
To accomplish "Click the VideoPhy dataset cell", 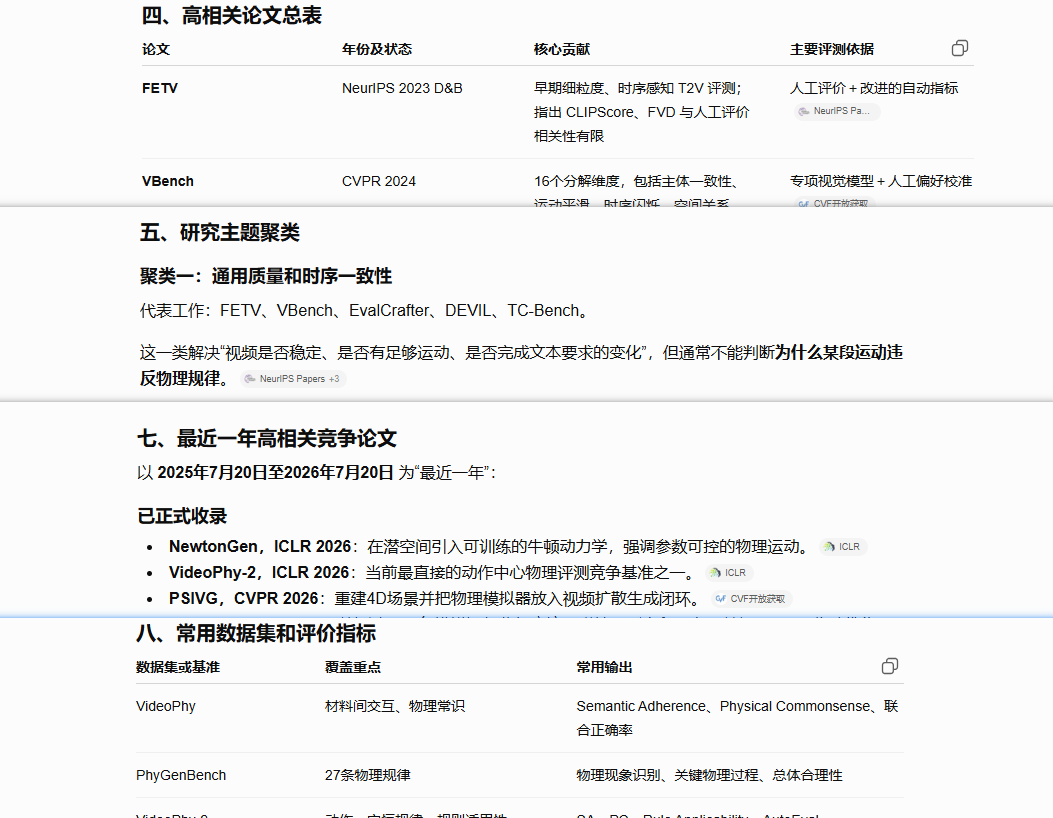I will coord(166,707).
